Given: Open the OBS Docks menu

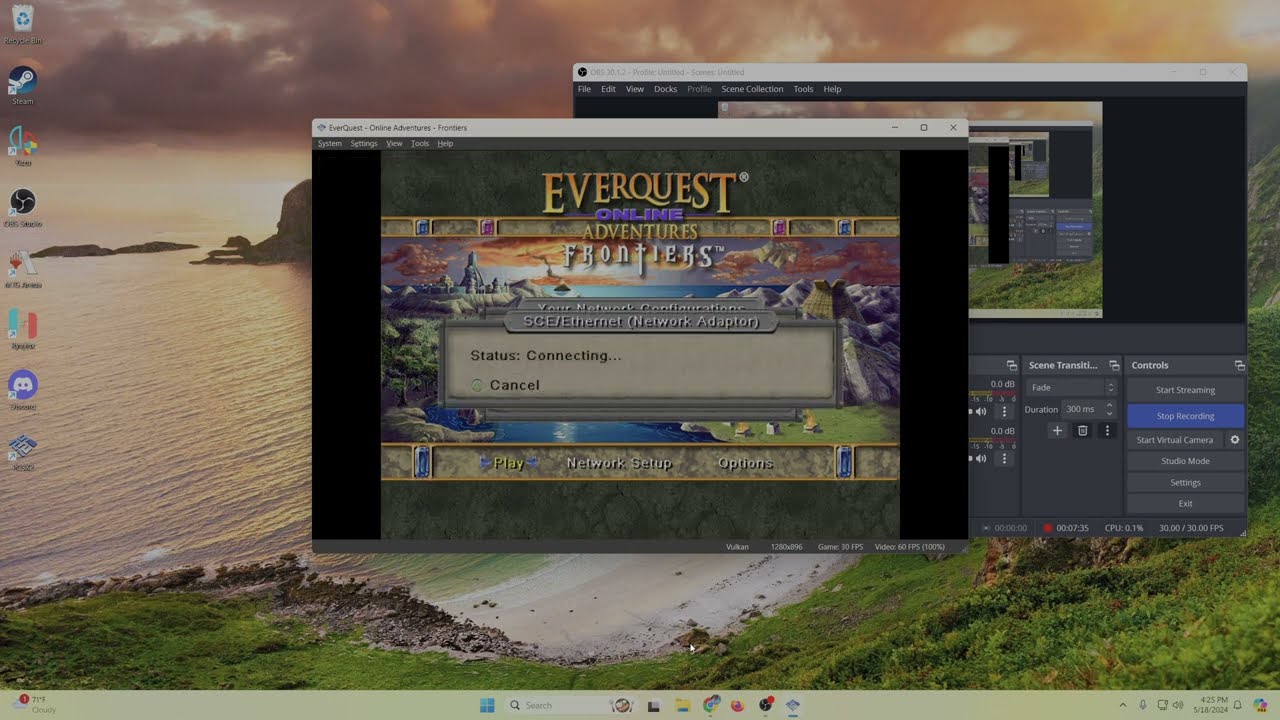Looking at the screenshot, I should coord(666,89).
